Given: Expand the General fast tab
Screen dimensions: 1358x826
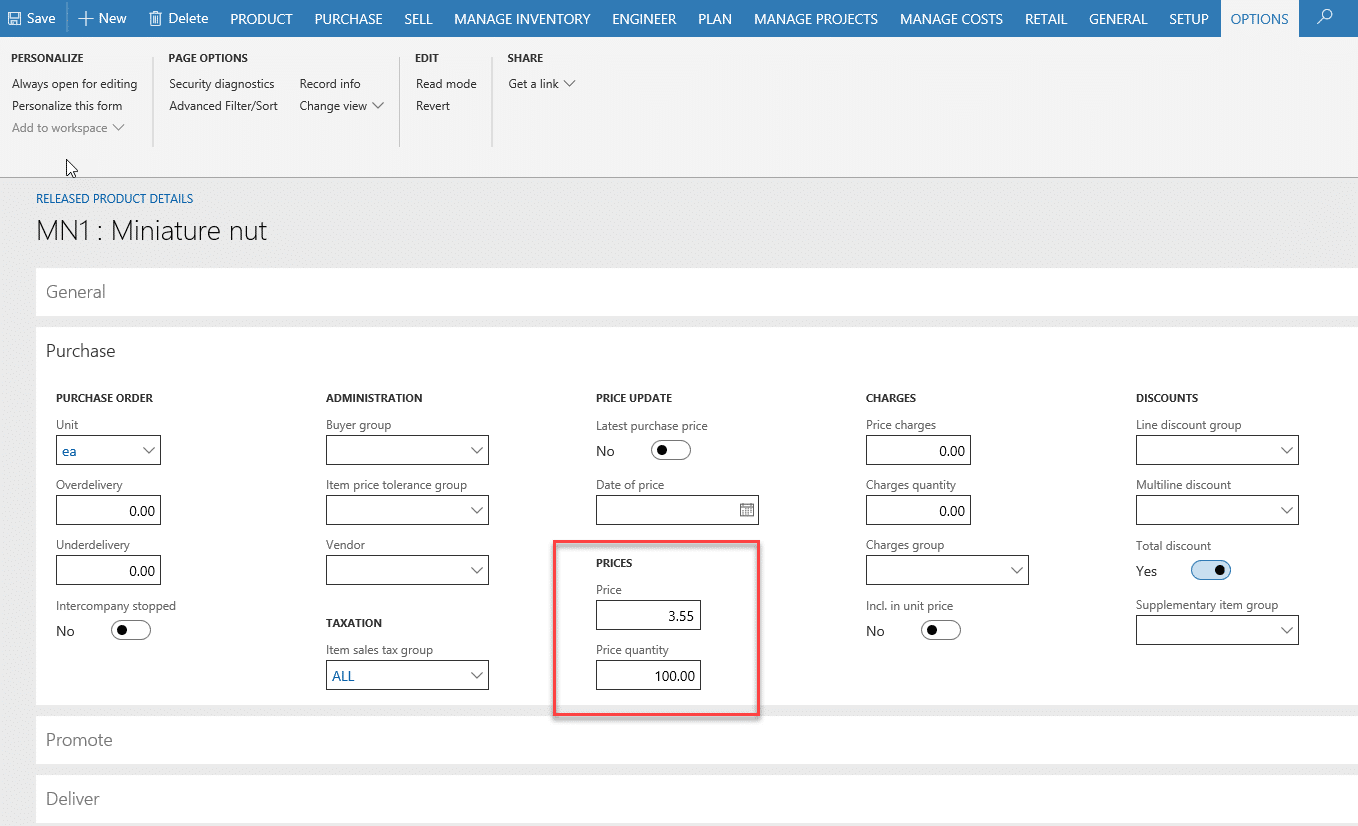Looking at the screenshot, I should click(696, 292).
